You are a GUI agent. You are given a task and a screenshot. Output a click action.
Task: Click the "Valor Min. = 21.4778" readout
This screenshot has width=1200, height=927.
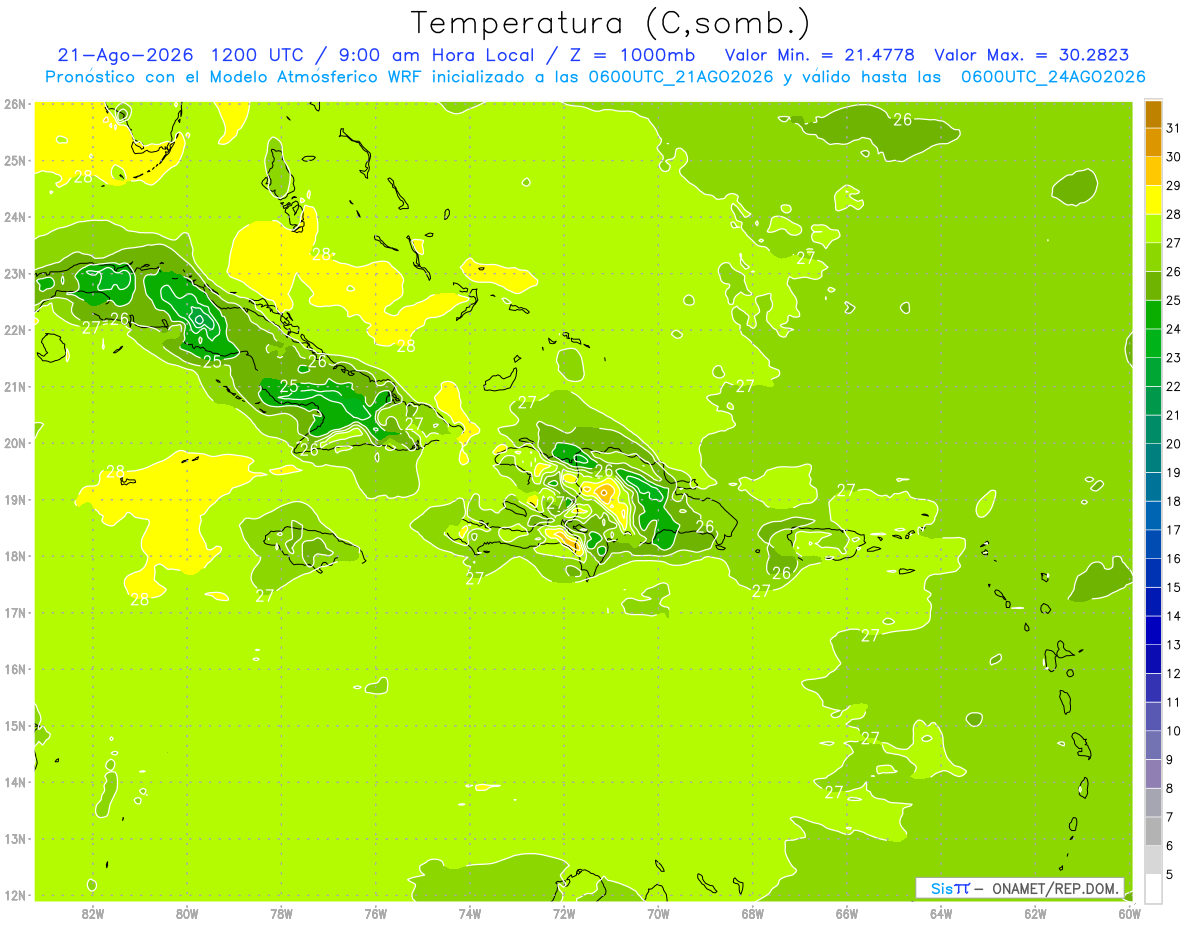[x=819, y=55]
